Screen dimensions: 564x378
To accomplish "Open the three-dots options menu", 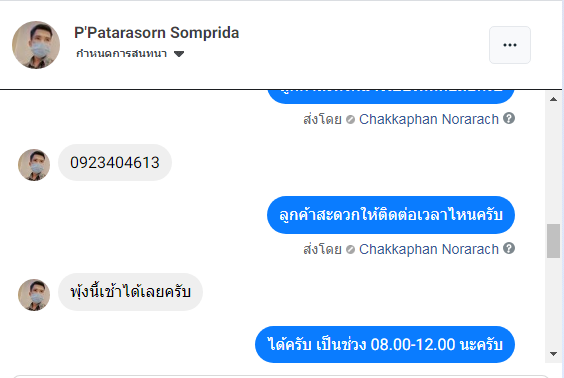I will [510, 45].
